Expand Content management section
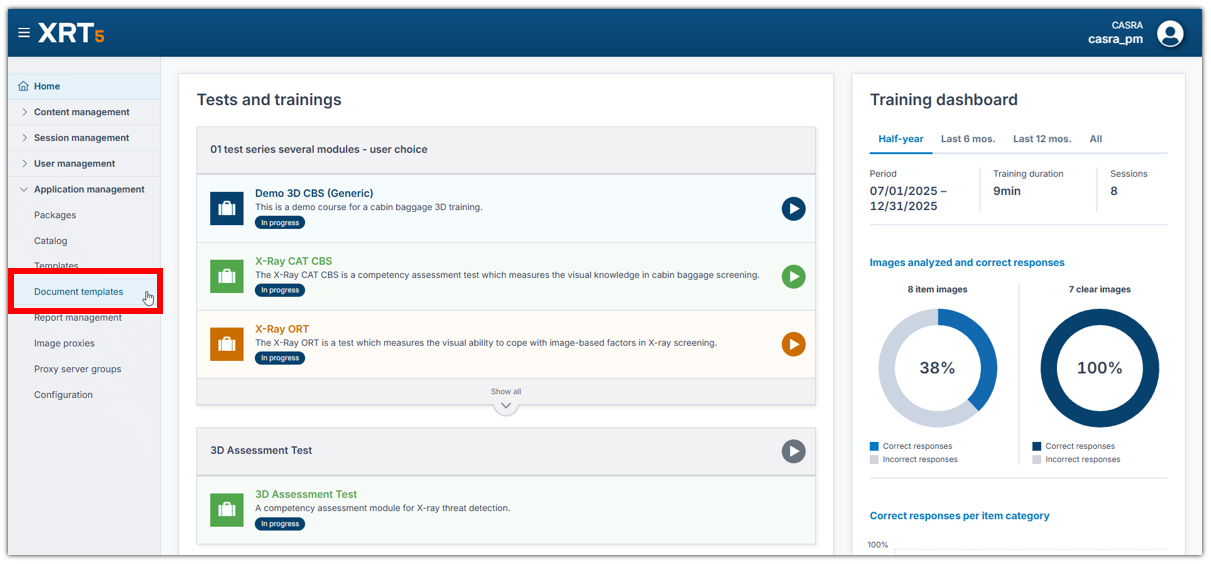 coord(81,112)
